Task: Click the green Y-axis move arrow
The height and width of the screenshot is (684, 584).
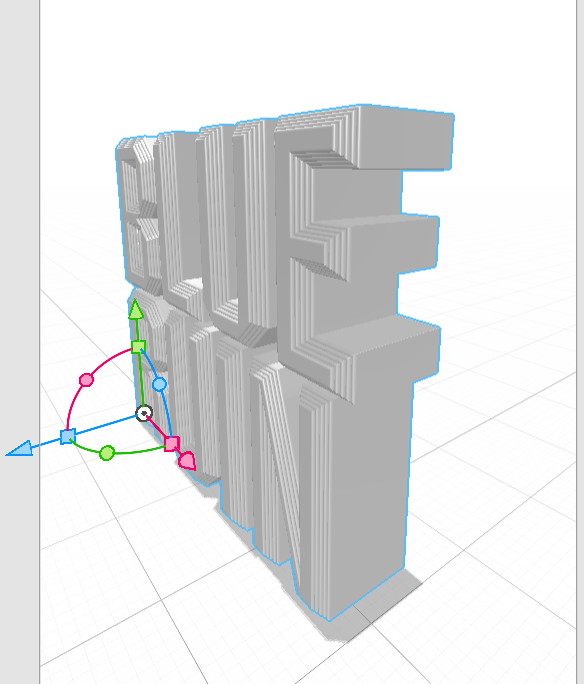Action: [136, 309]
